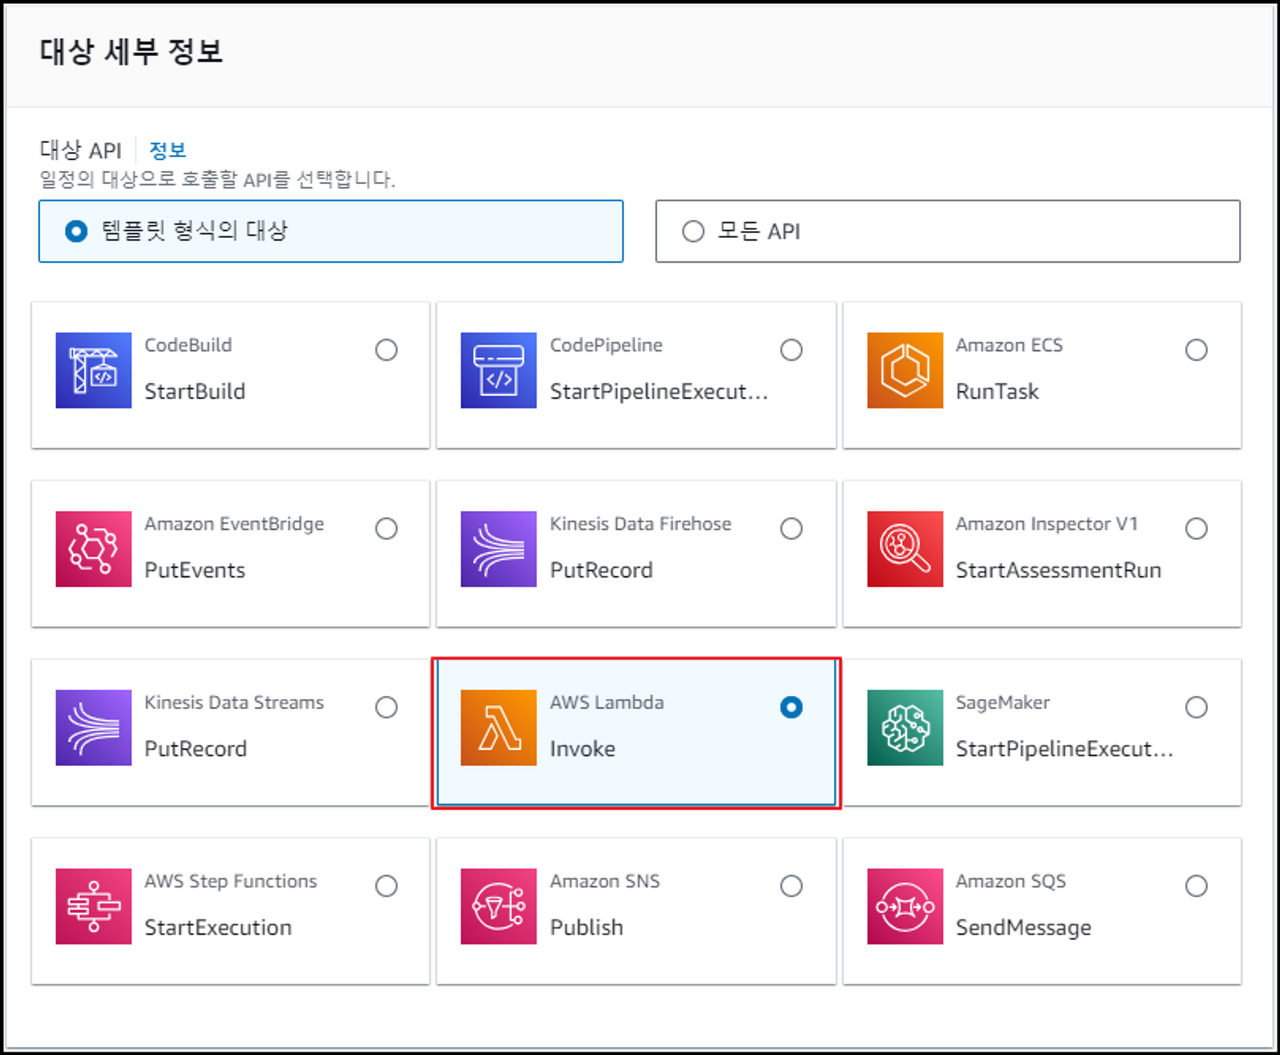Choose the Kinesis Data Firehose radio button
This screenshot has width=1280, height=1055.
791,529
